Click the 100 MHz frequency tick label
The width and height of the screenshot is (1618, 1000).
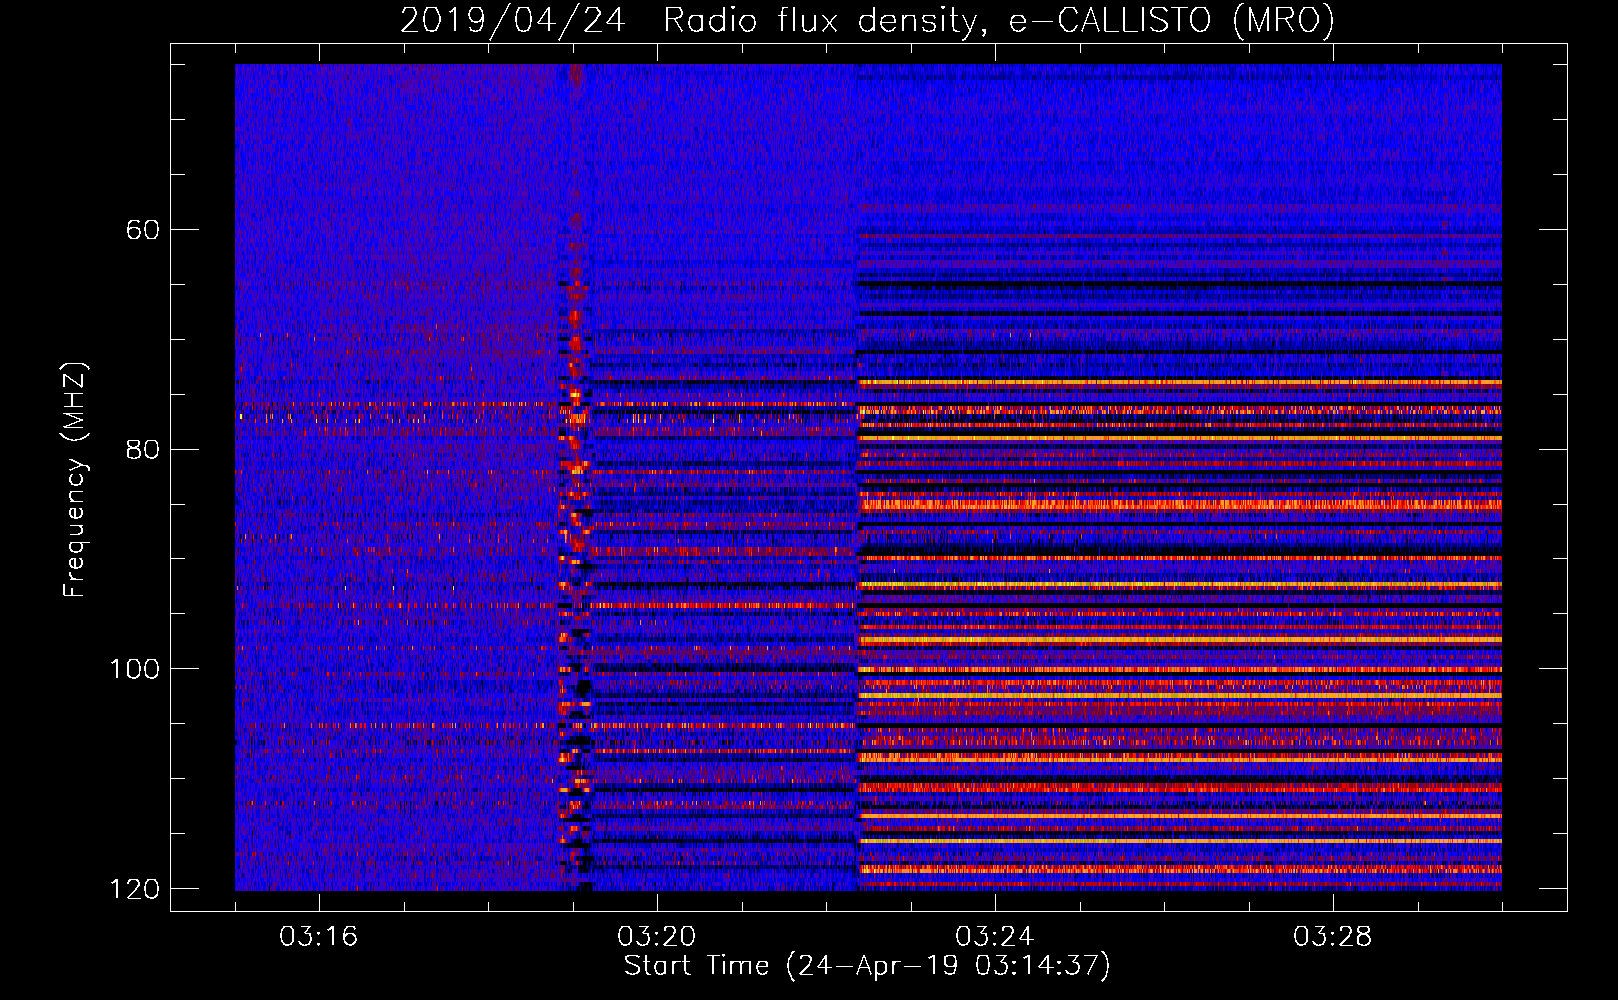click(x=134, y=669)
